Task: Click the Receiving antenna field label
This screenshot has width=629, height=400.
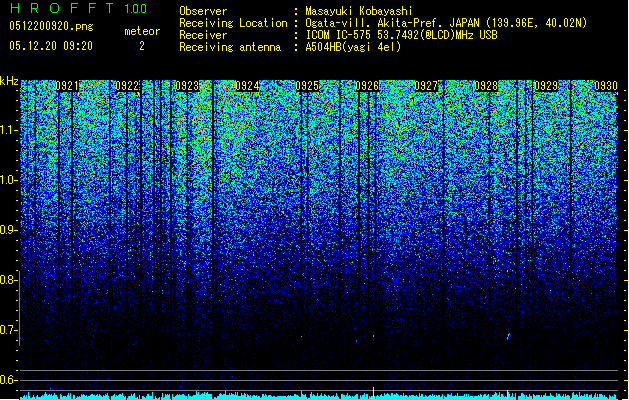Action: pos(230,47)
